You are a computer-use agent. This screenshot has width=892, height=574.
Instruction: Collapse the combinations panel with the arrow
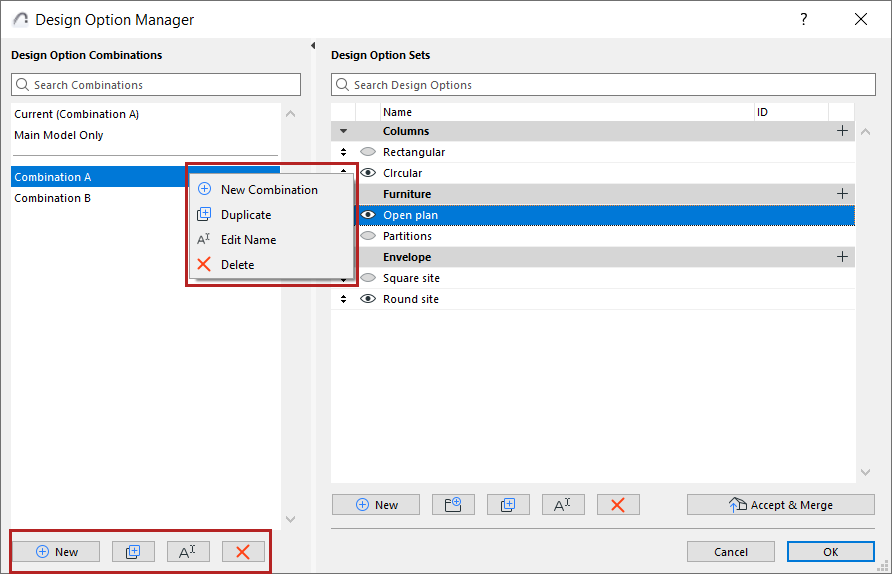[x=313, y=45]
